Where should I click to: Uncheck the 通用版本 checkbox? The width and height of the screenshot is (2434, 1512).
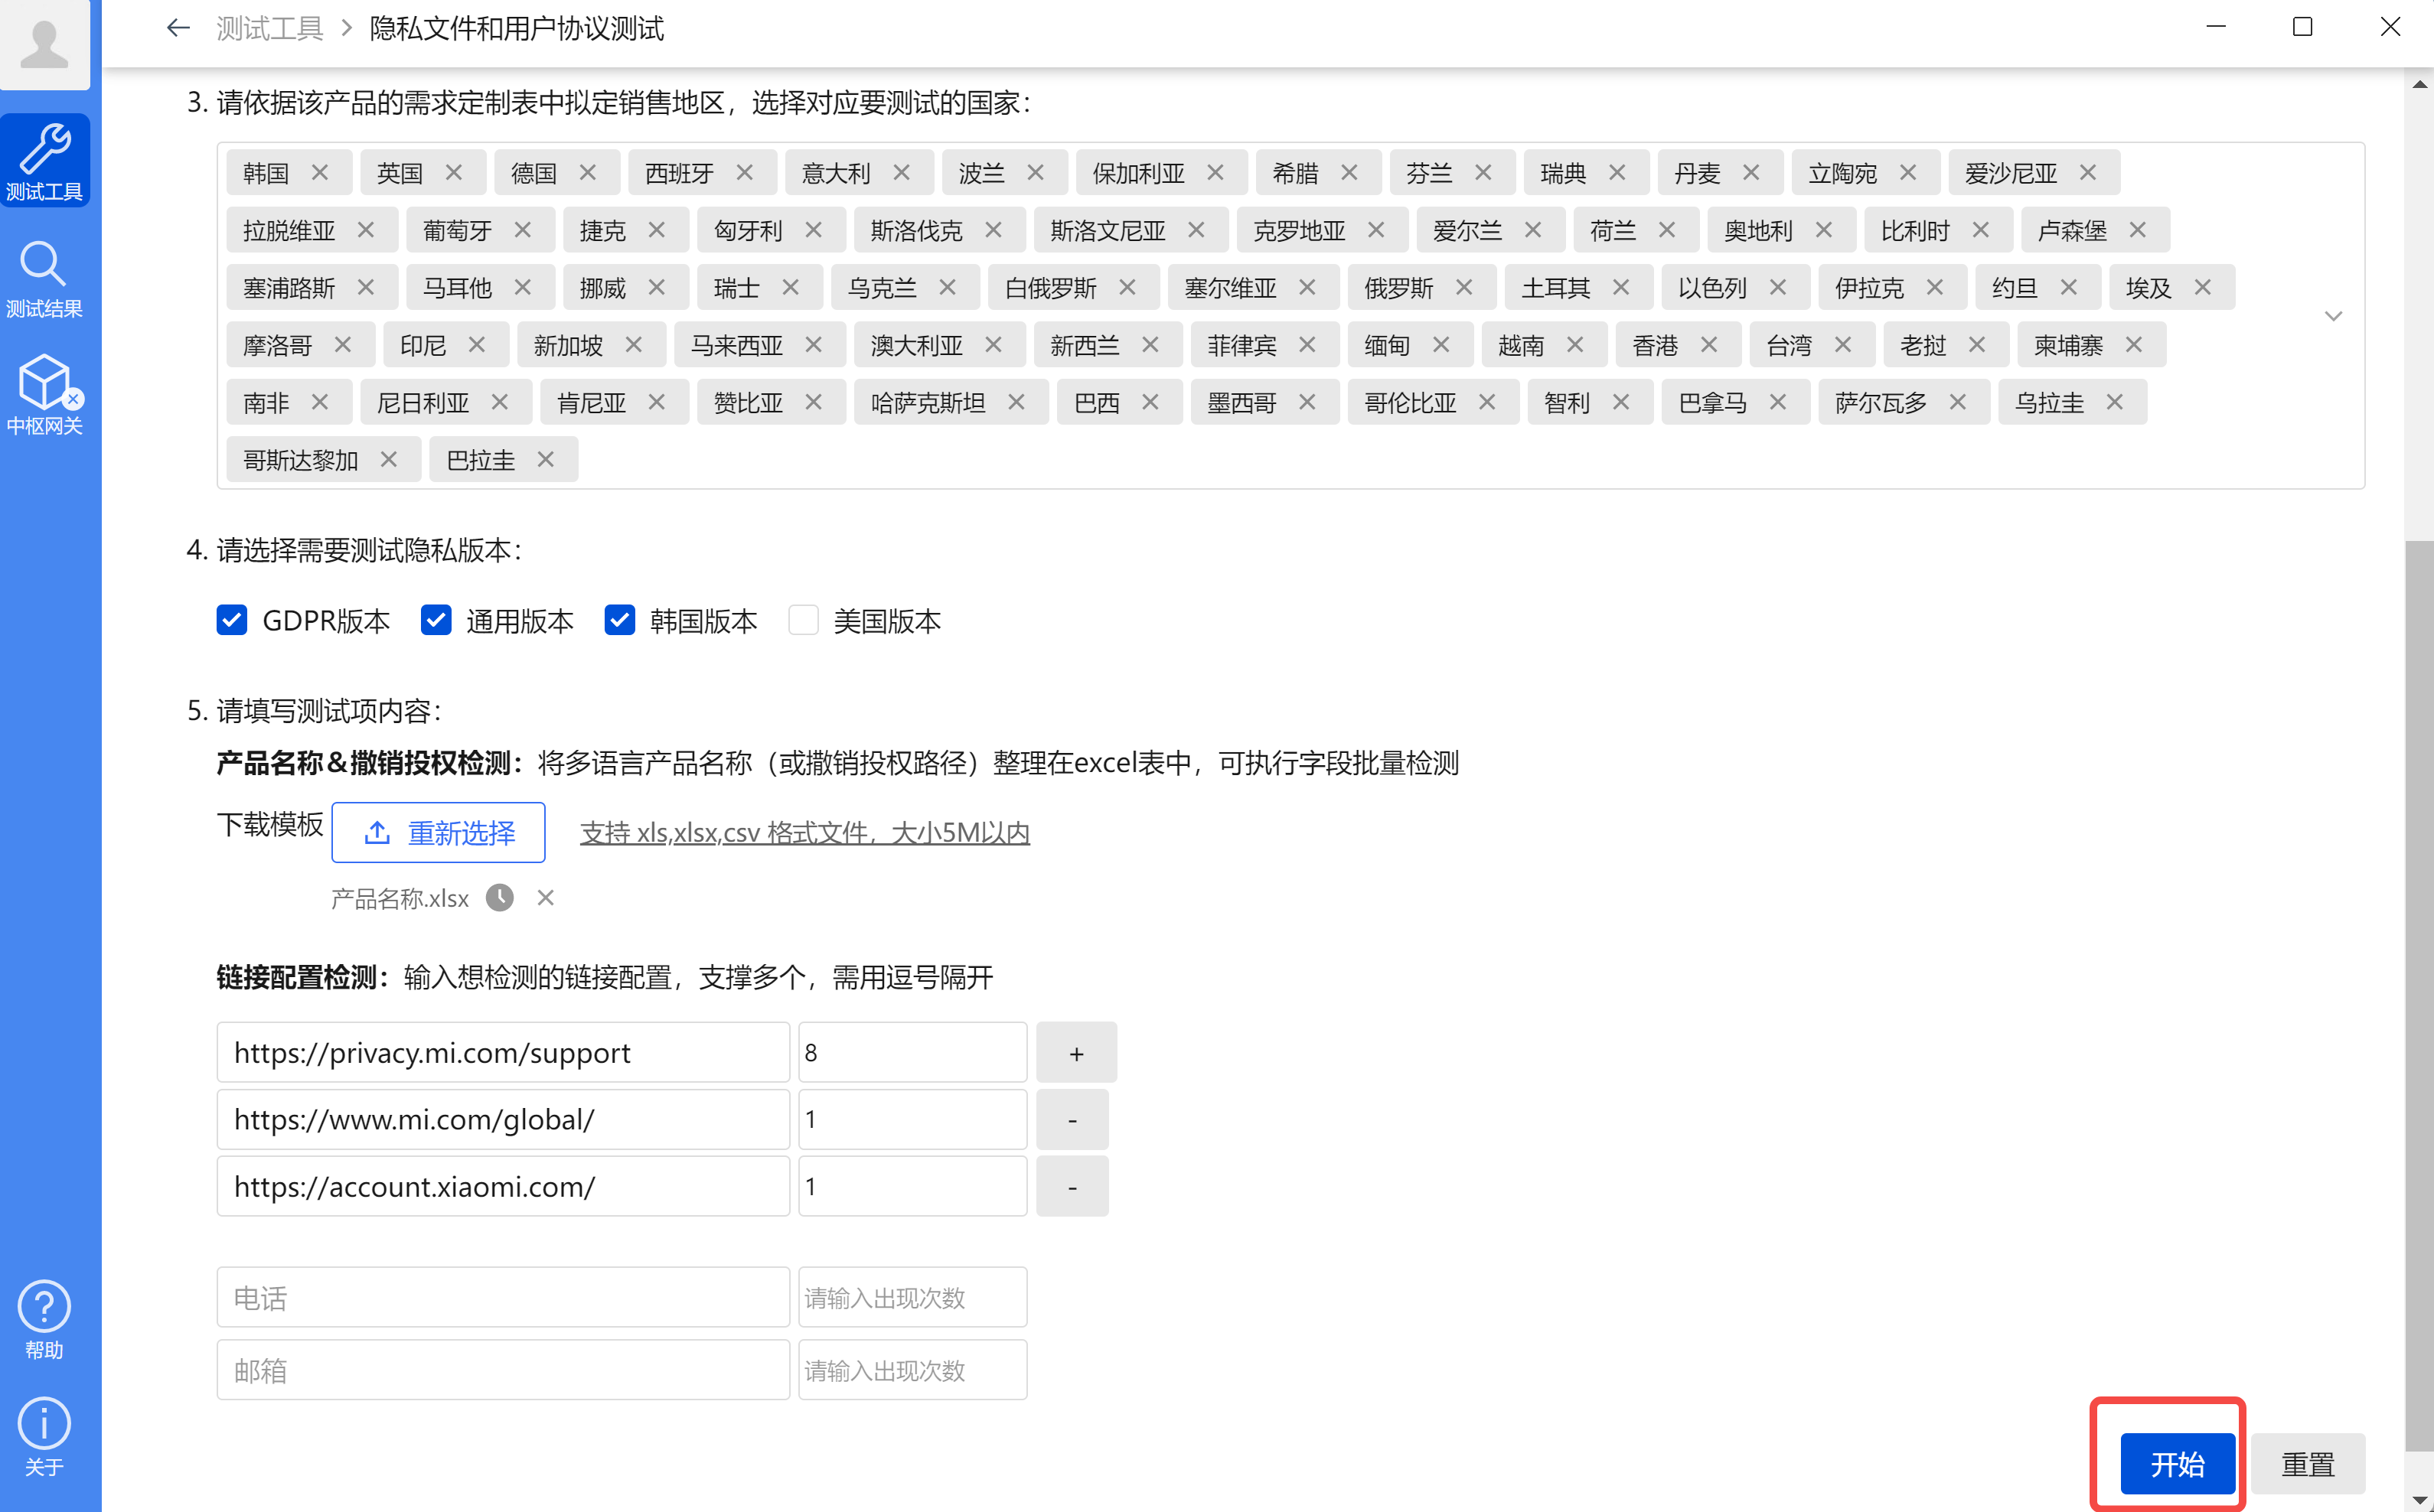tap(436, 620)
